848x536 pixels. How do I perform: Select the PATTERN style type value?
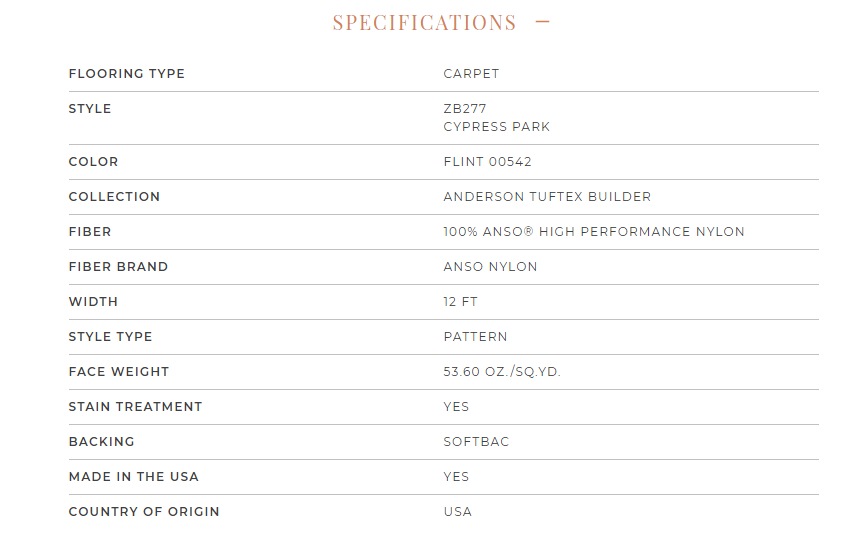475,337
